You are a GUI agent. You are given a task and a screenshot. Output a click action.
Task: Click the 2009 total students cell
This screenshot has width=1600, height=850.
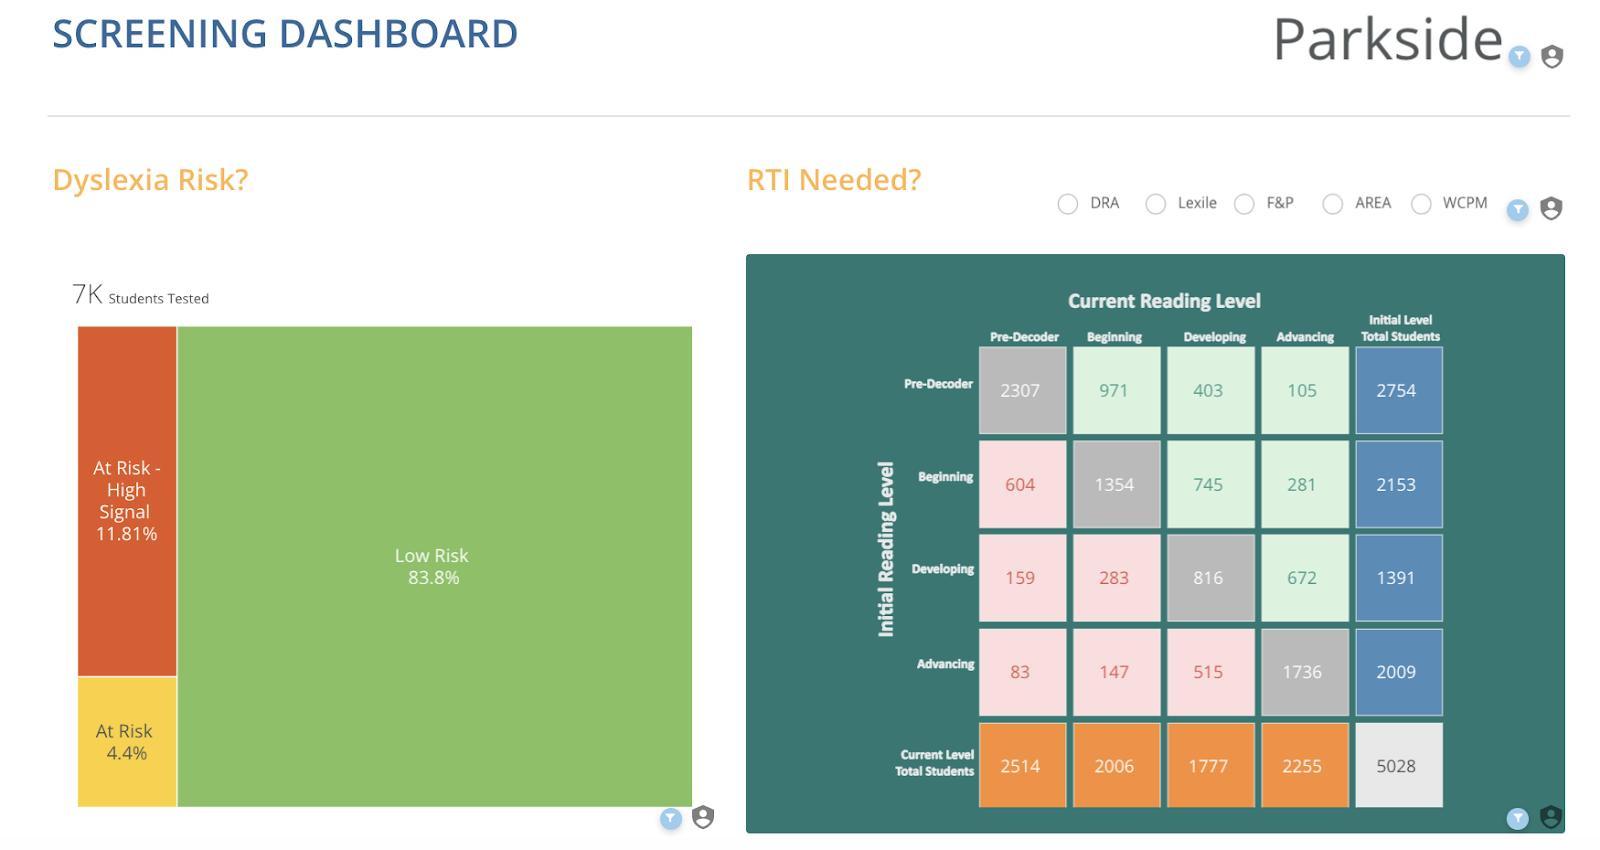coord(1398,672)
